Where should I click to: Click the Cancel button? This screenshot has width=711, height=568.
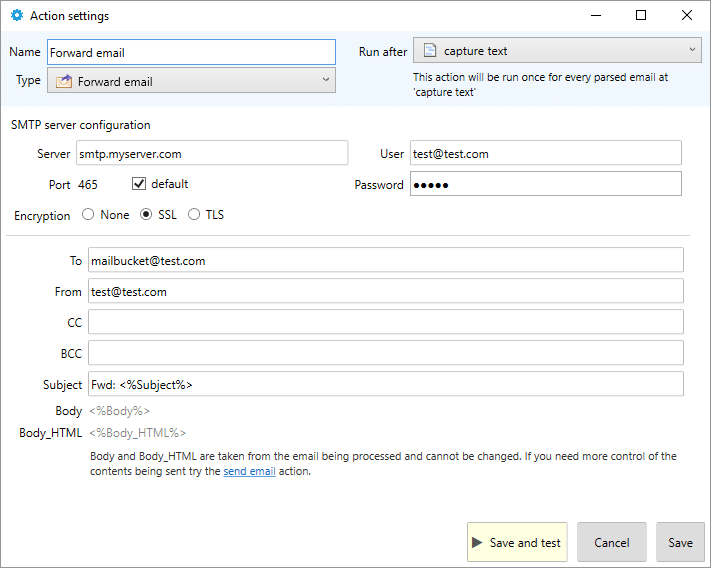point(612,542)
